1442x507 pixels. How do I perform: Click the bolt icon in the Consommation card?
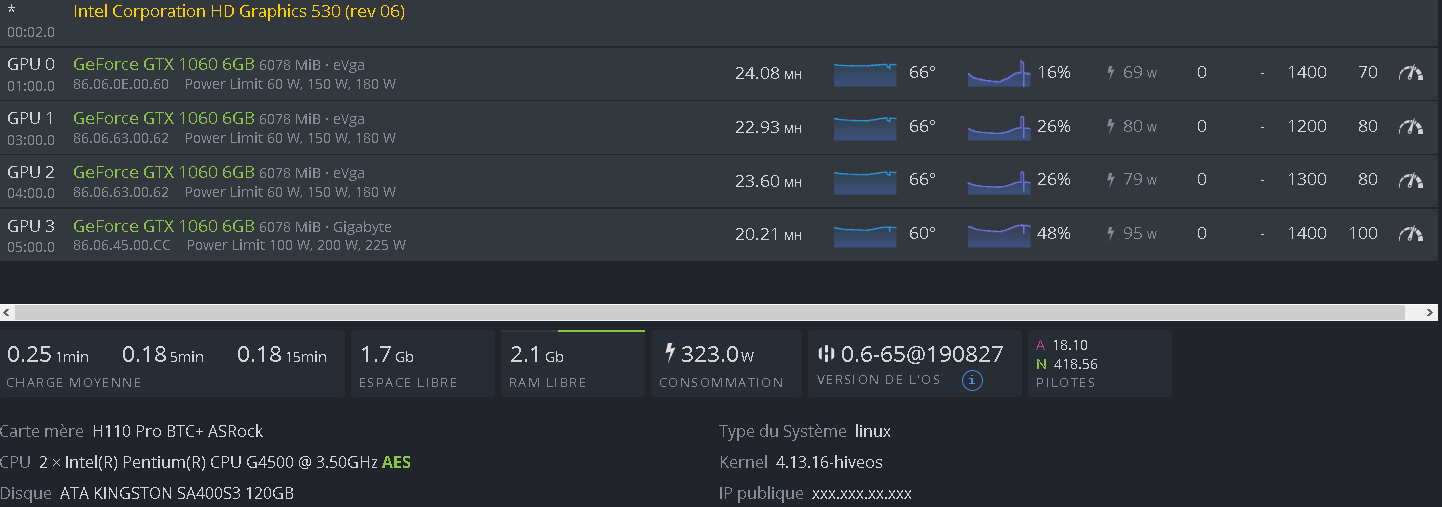(x=669, y=353)
